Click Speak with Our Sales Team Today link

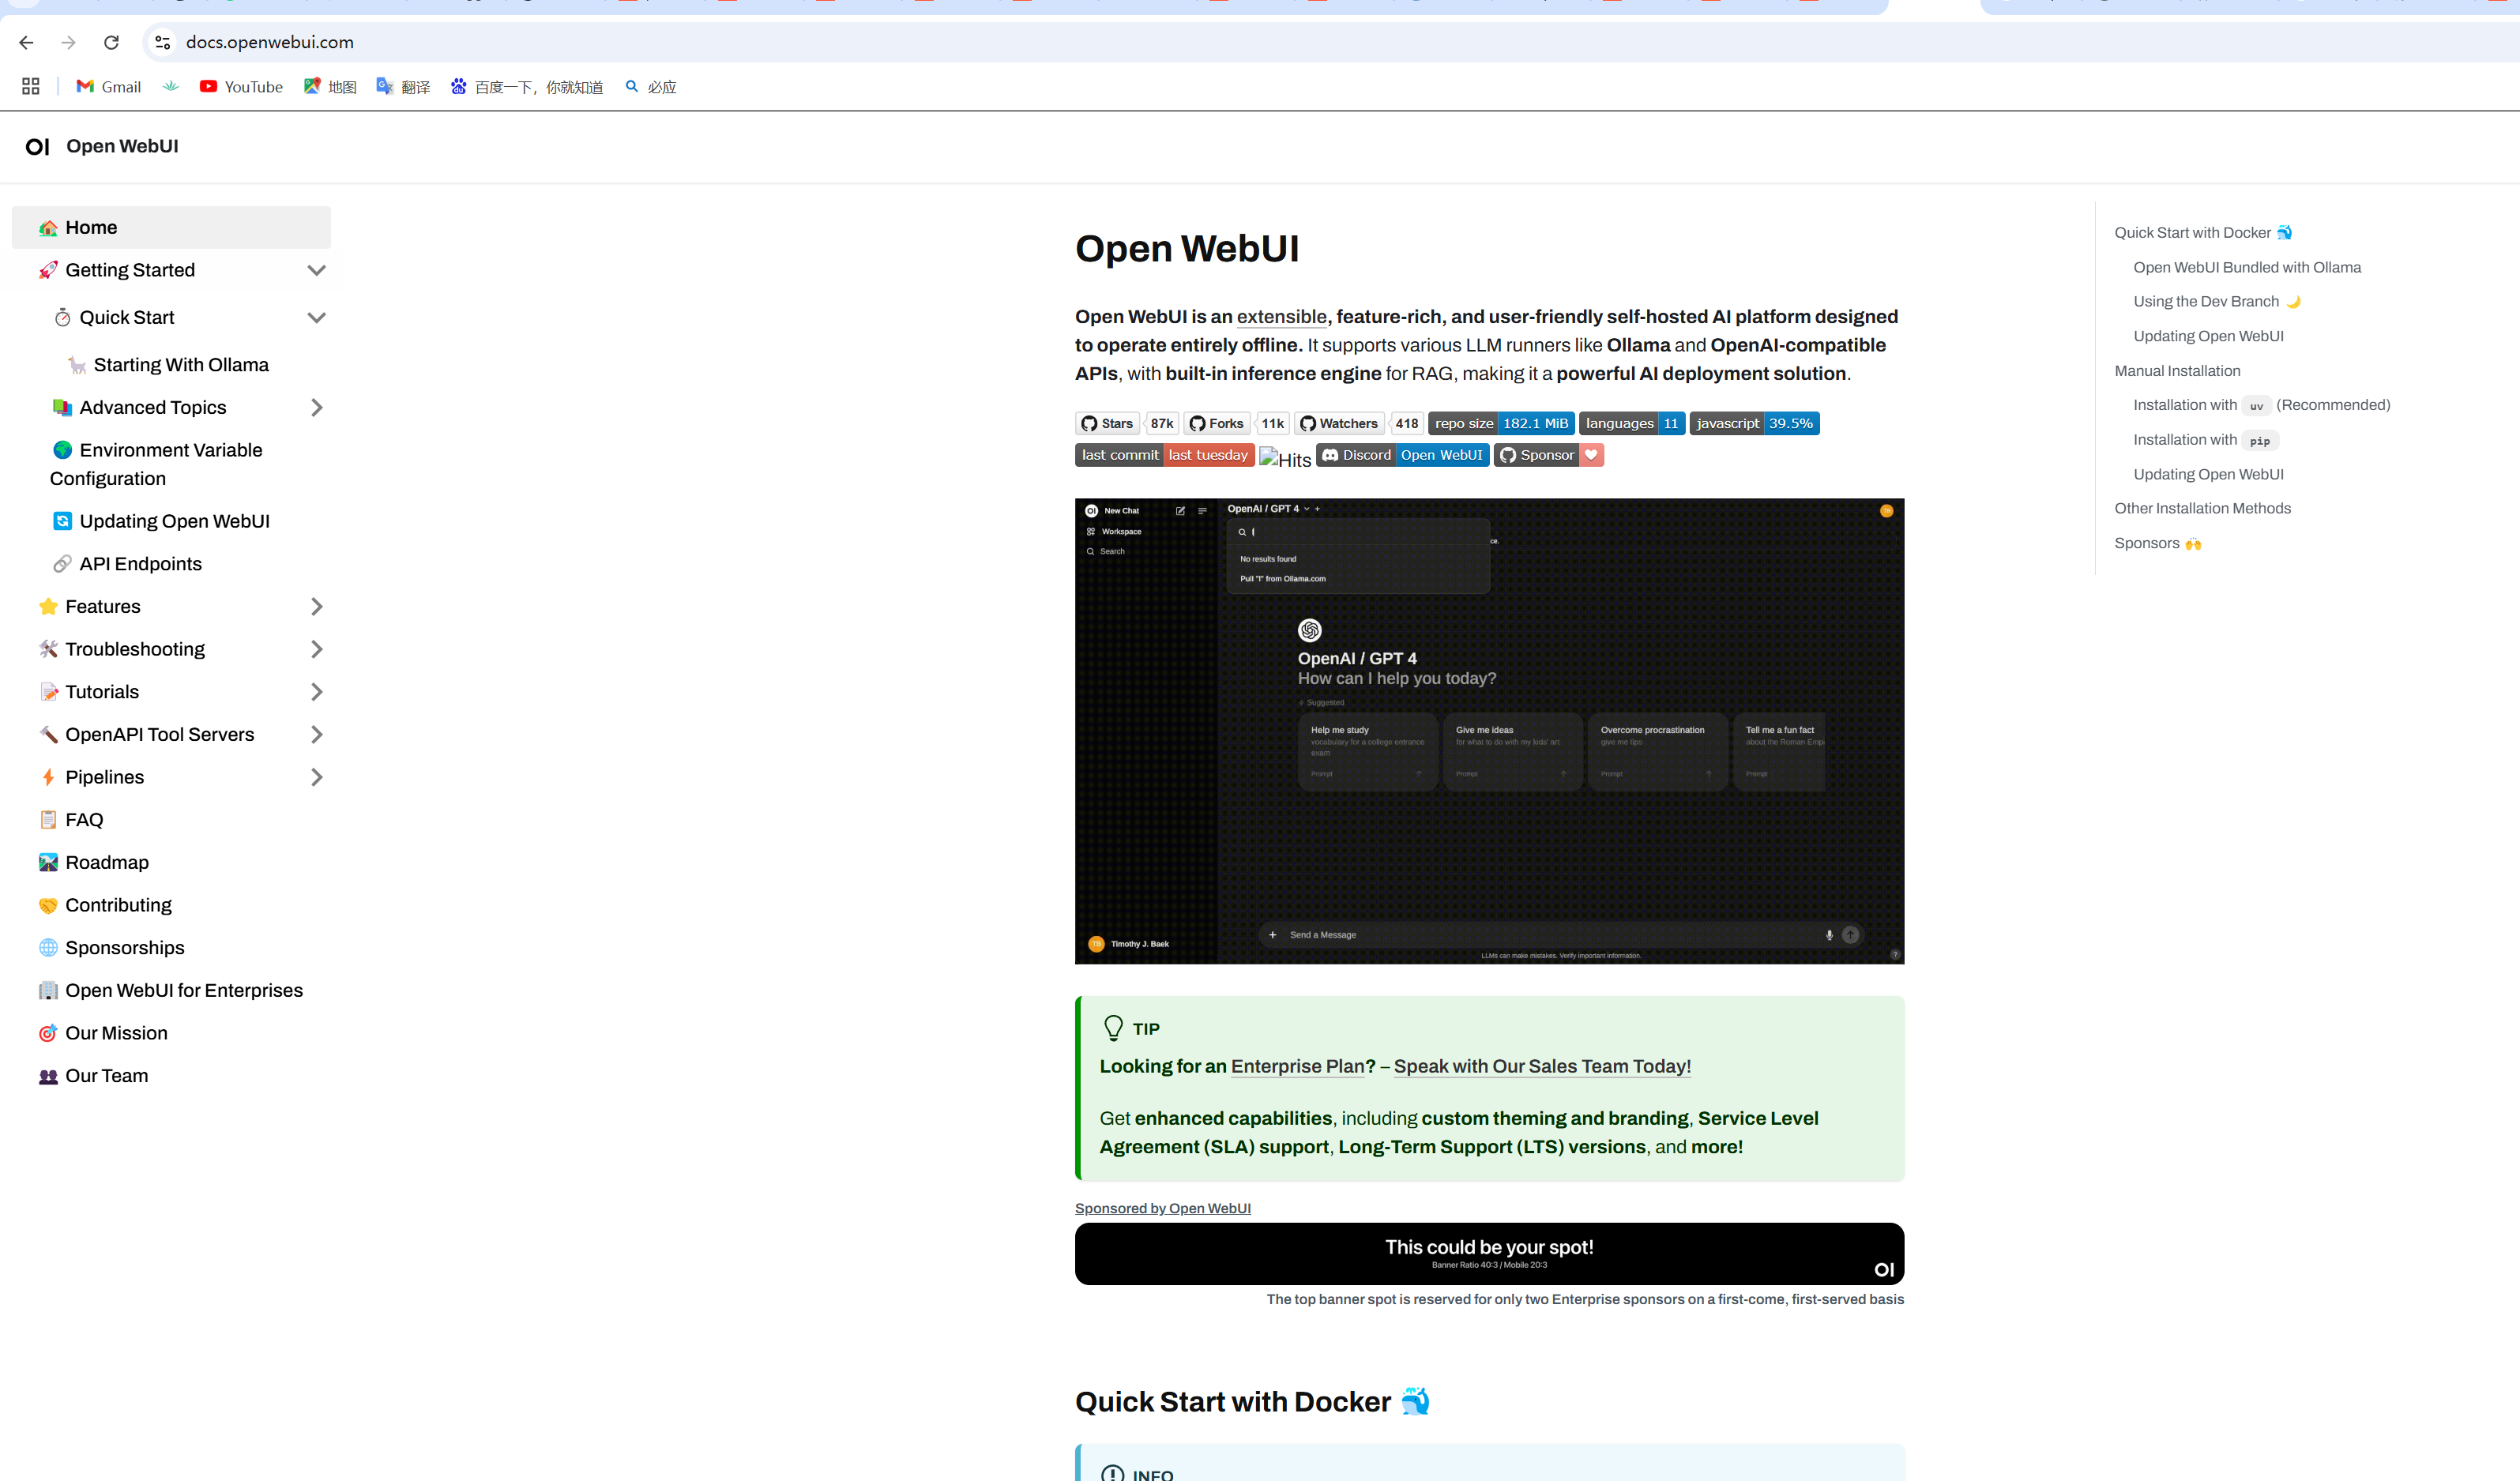pyautogui.click(x=1542, y=1066)
